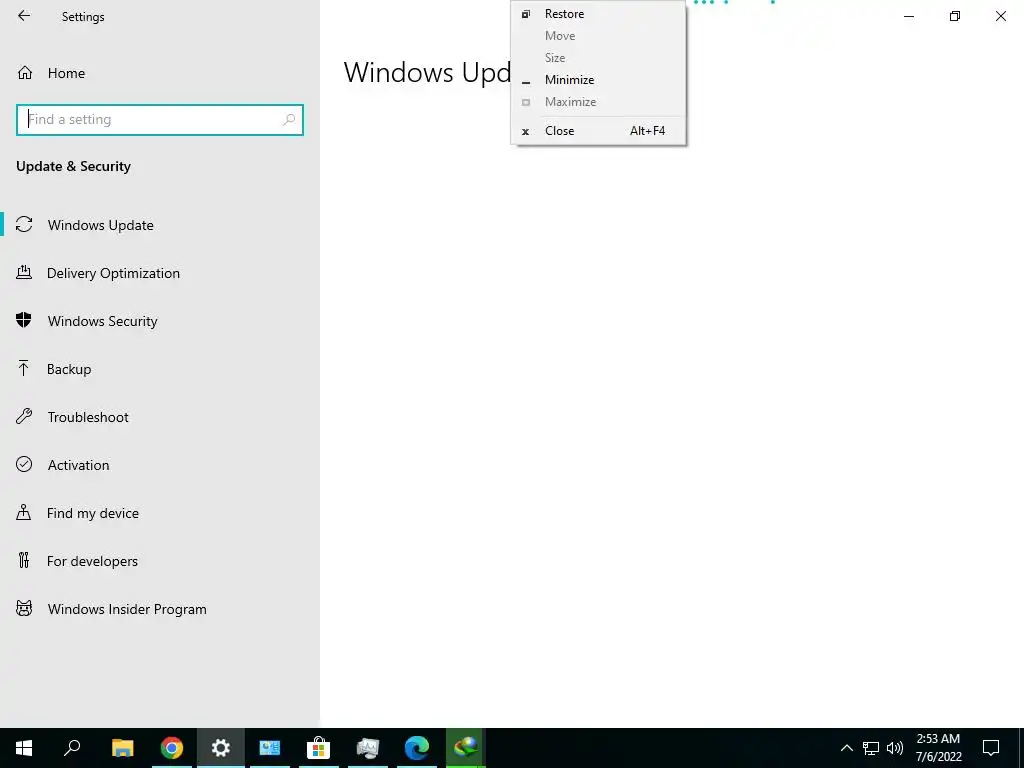Open Microsoft Edge from the taskbar
This screenshot has width=1024, height=768.
pyautogui.click(x=417, y=748)
